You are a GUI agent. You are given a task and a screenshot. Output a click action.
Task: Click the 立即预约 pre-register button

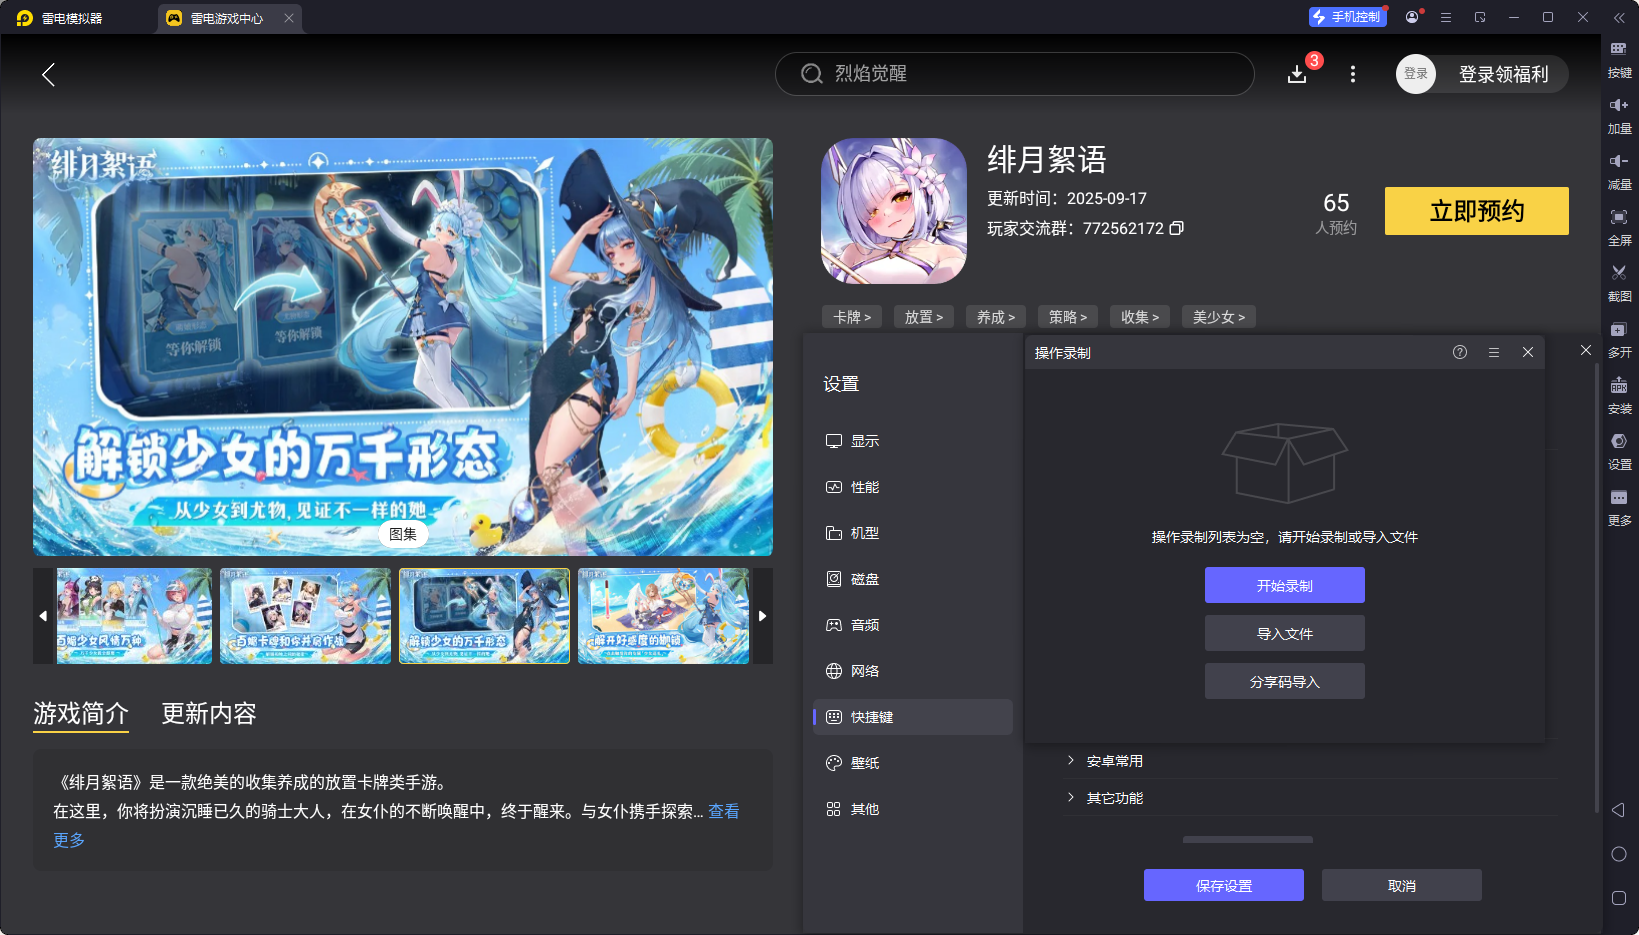(x=1475, y=211)
